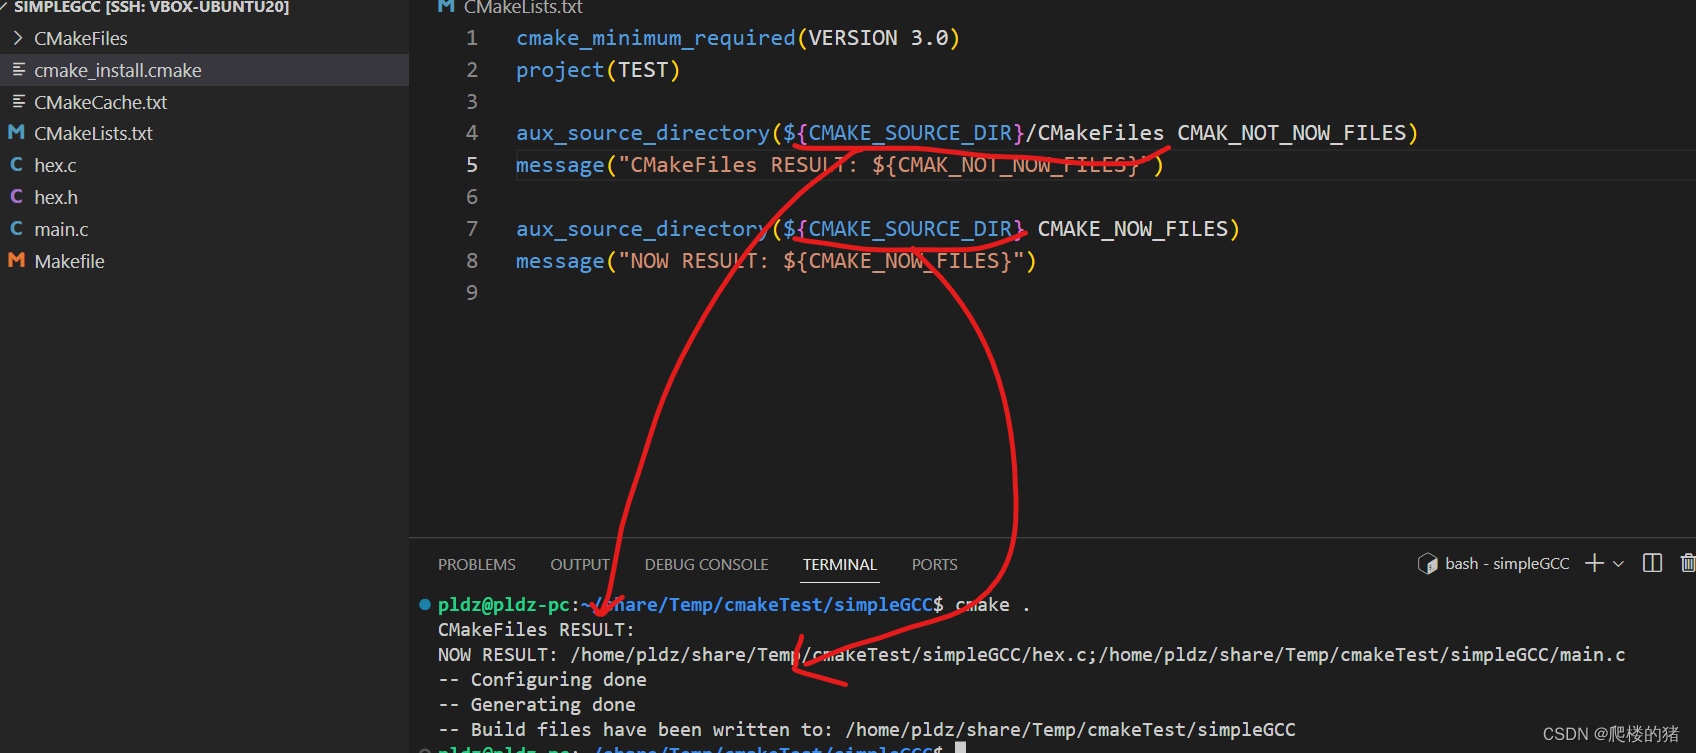Click the build files output path
Viewport: 1696px width, 753px height.
coord(1070,730)
